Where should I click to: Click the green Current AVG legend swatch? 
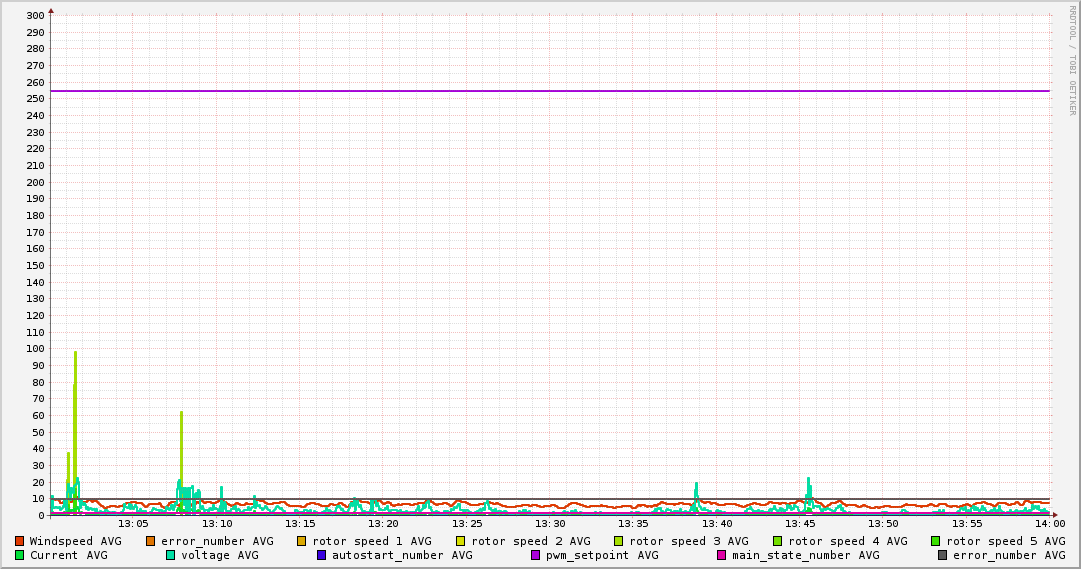(x=19, y=555)
